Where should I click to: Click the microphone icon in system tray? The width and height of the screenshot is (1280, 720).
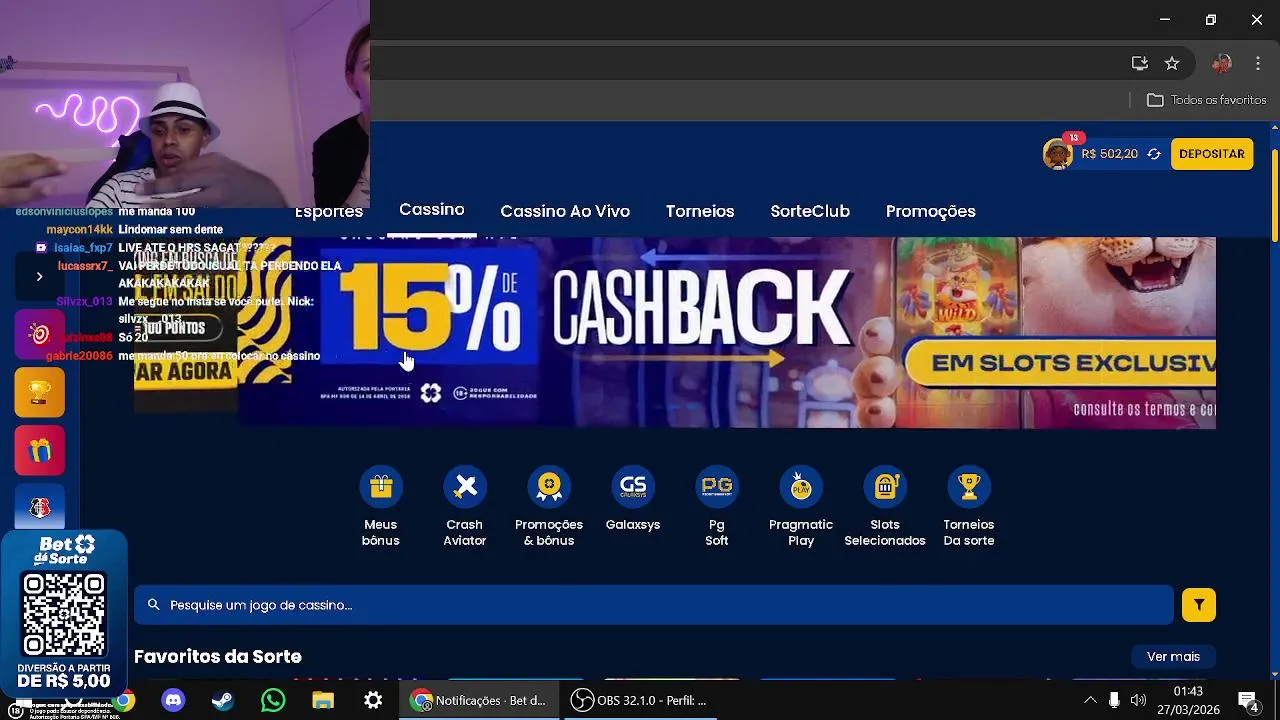[x=1114, y=700]
